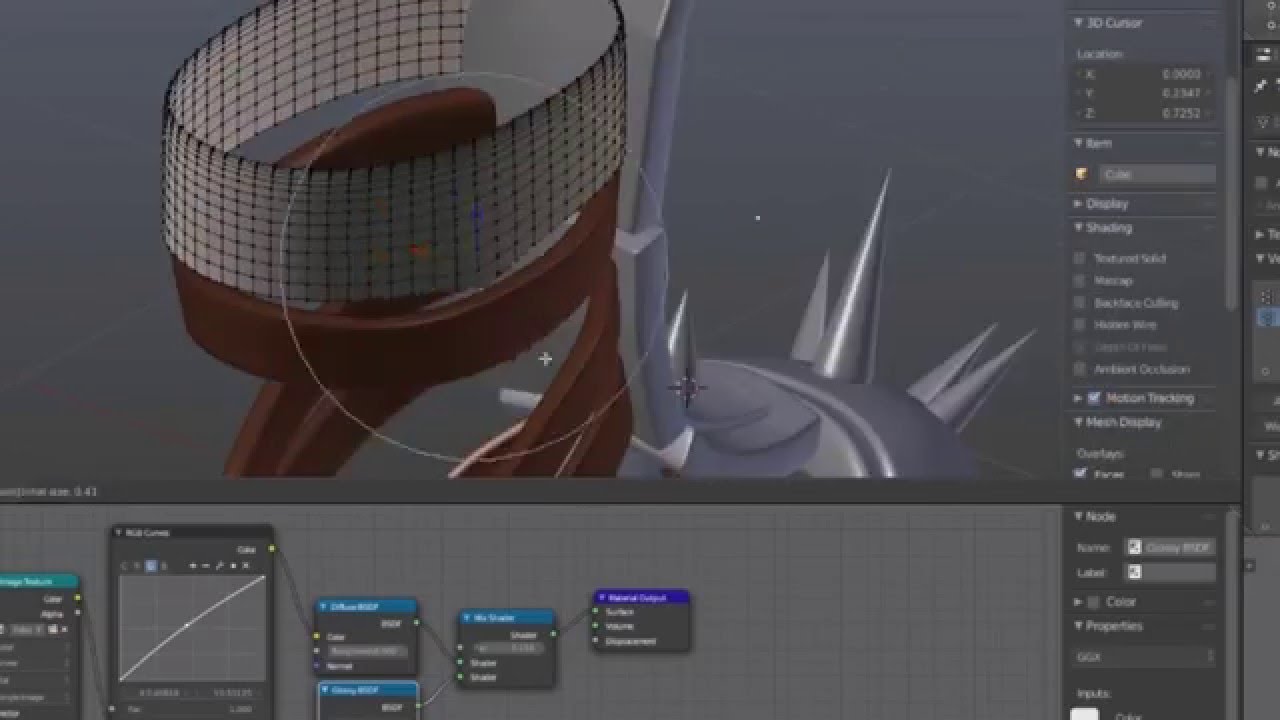Viewport: 1280px width, 720px height.
Task: Click the node Name field Glossy BSDF
Action: (1169, 547)
